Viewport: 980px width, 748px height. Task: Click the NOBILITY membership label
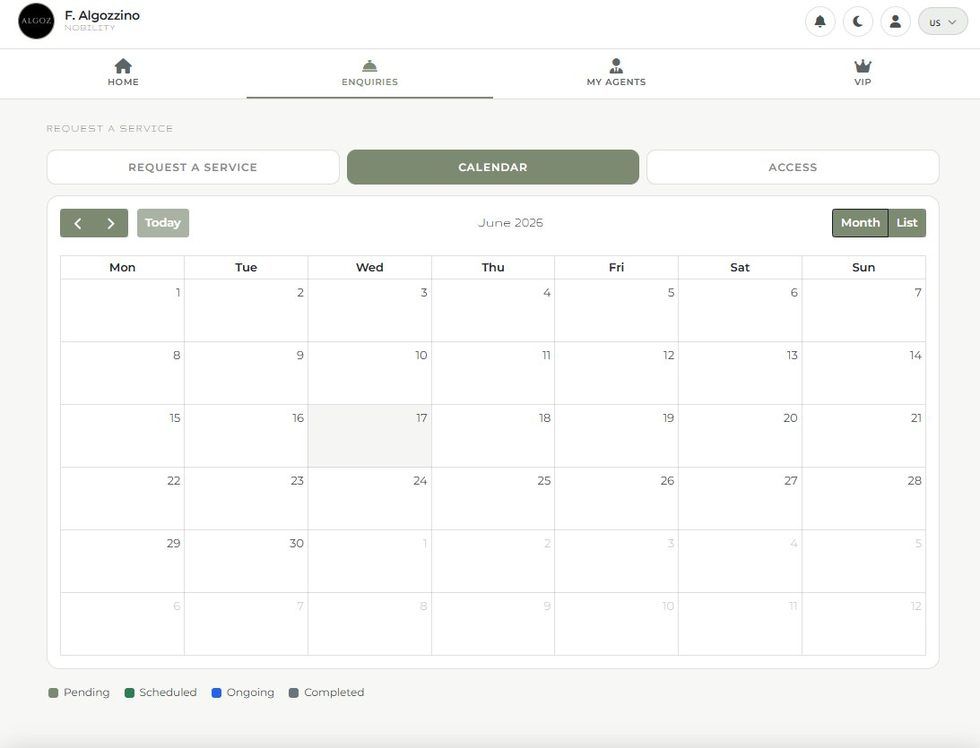[90, 27]
